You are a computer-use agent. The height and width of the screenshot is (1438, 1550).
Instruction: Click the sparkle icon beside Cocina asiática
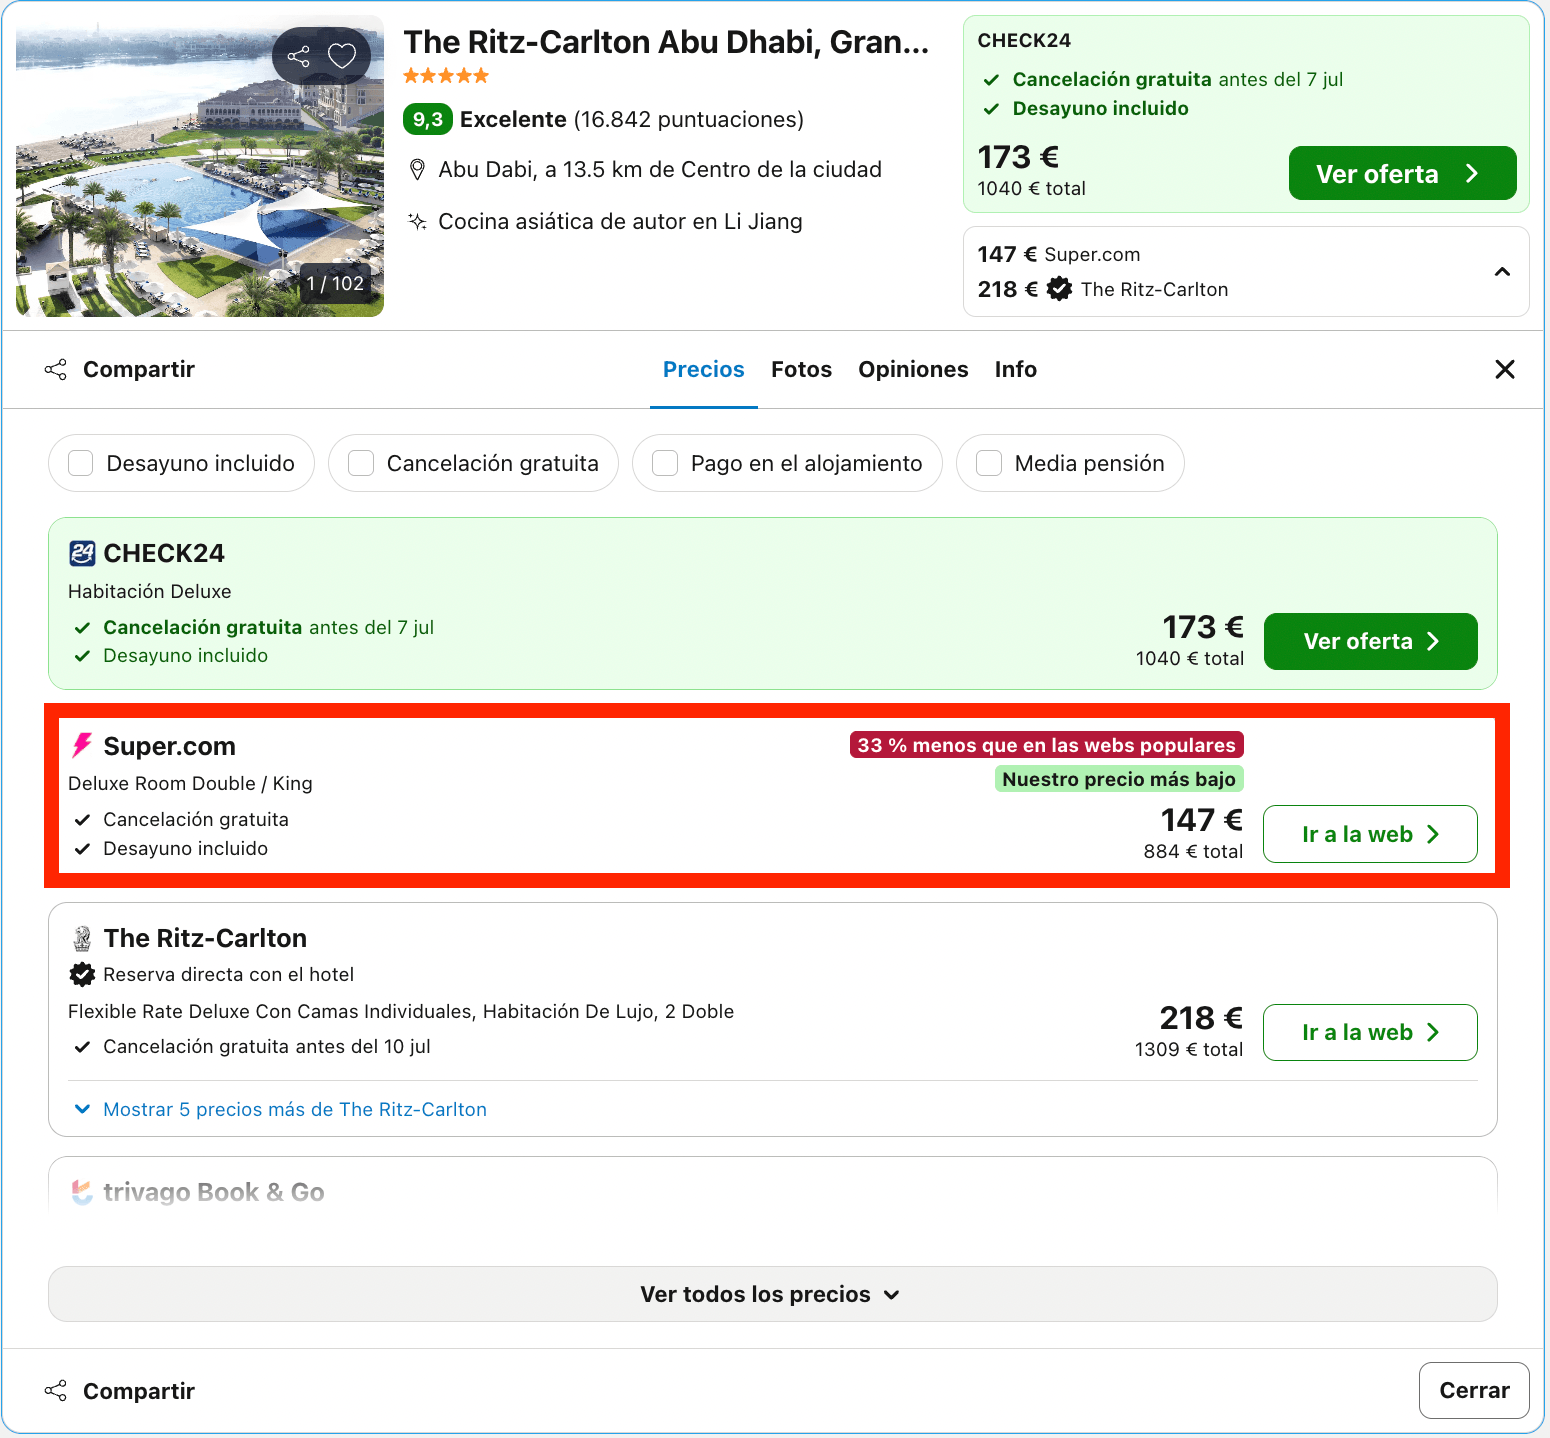click(418, 222)
